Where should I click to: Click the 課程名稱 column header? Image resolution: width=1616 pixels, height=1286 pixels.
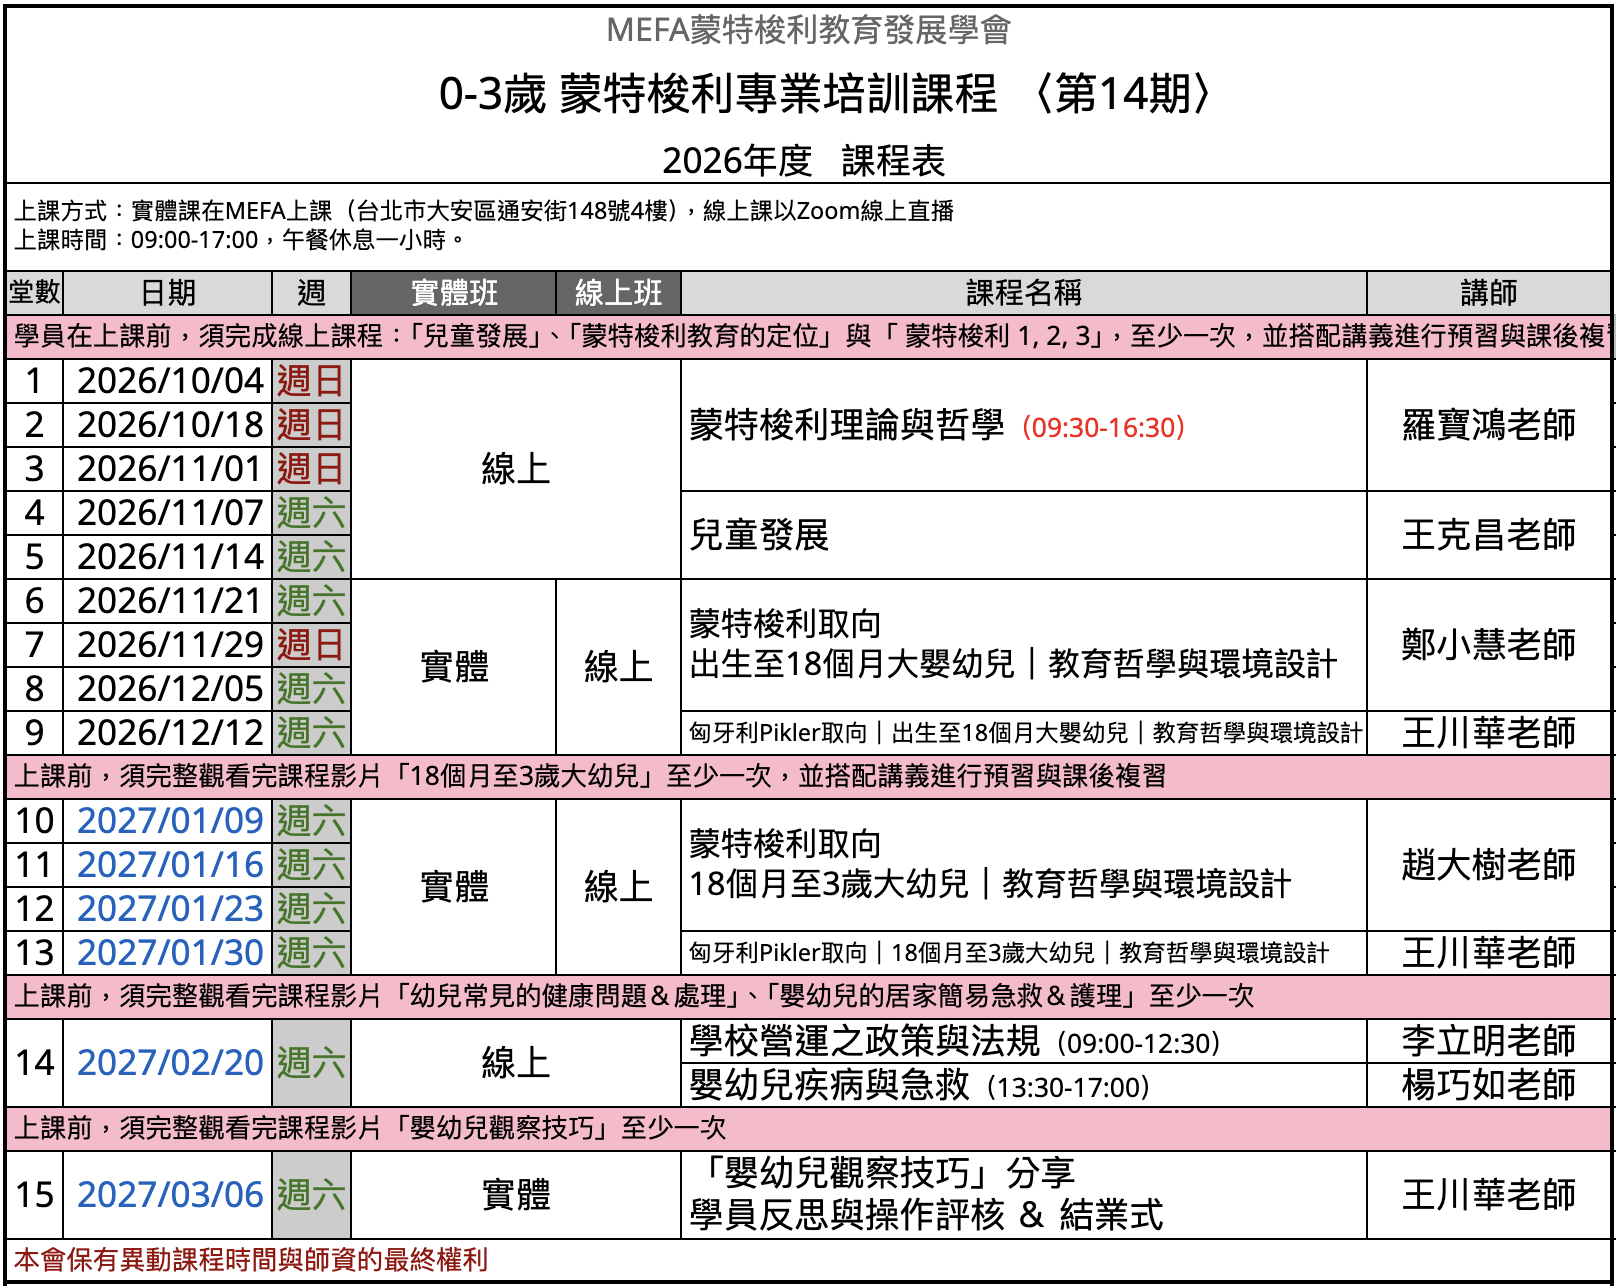[1024, 293]
